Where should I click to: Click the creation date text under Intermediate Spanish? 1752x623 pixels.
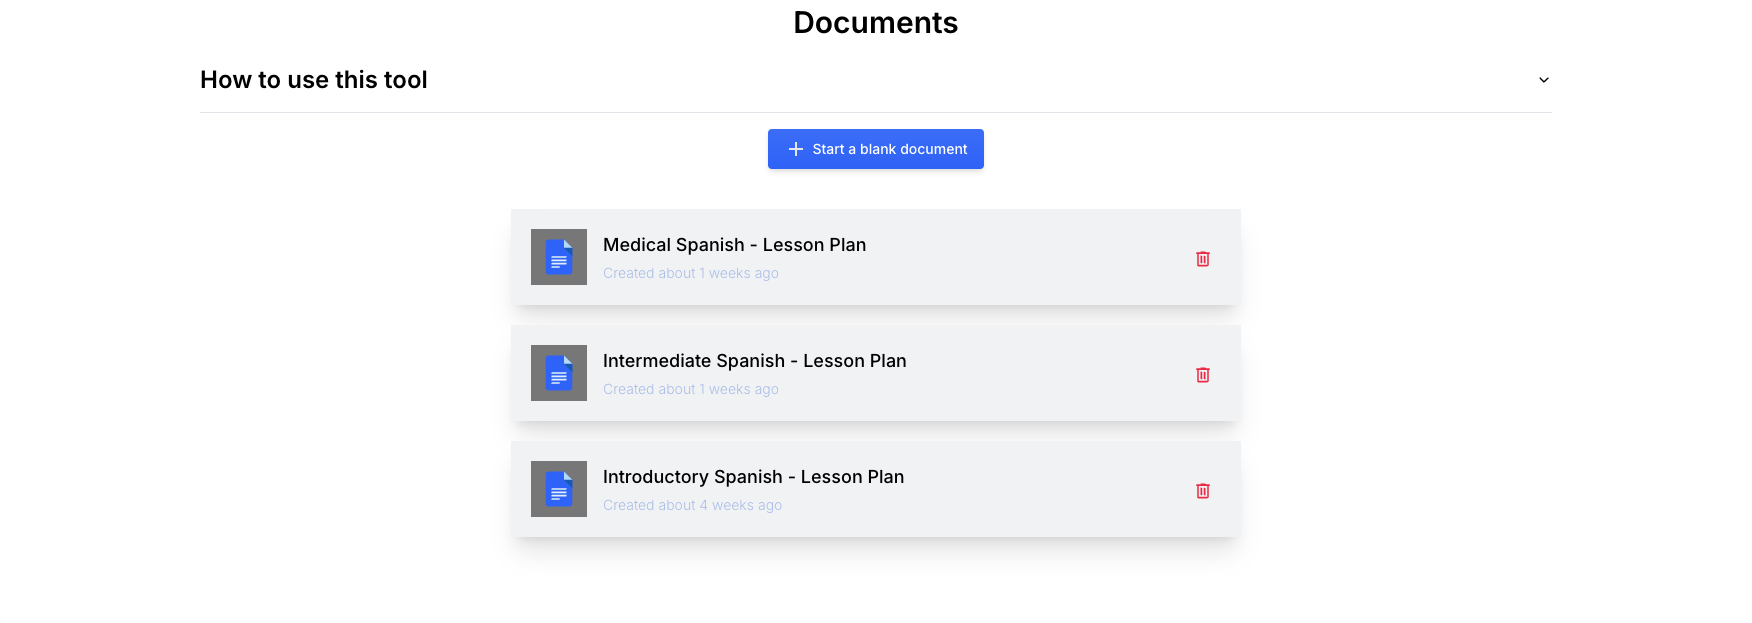coord(691,389)
